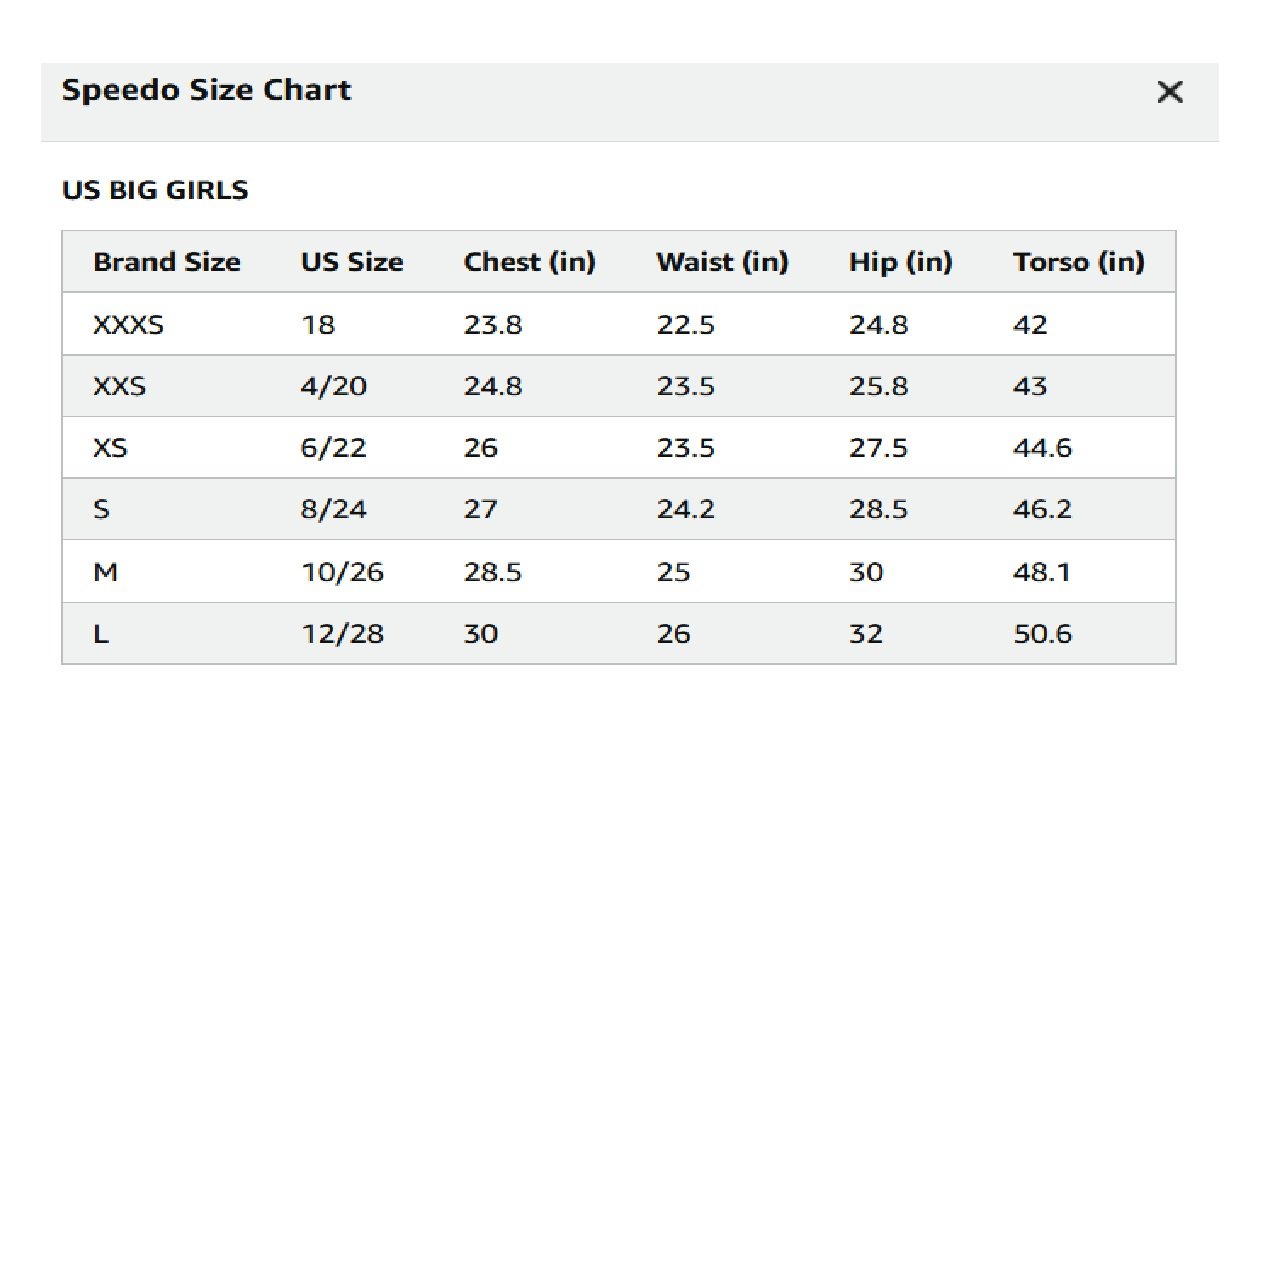Screen dimensions: 1280x1280
Task: Click the XS brand size cell
Action: 110,448
